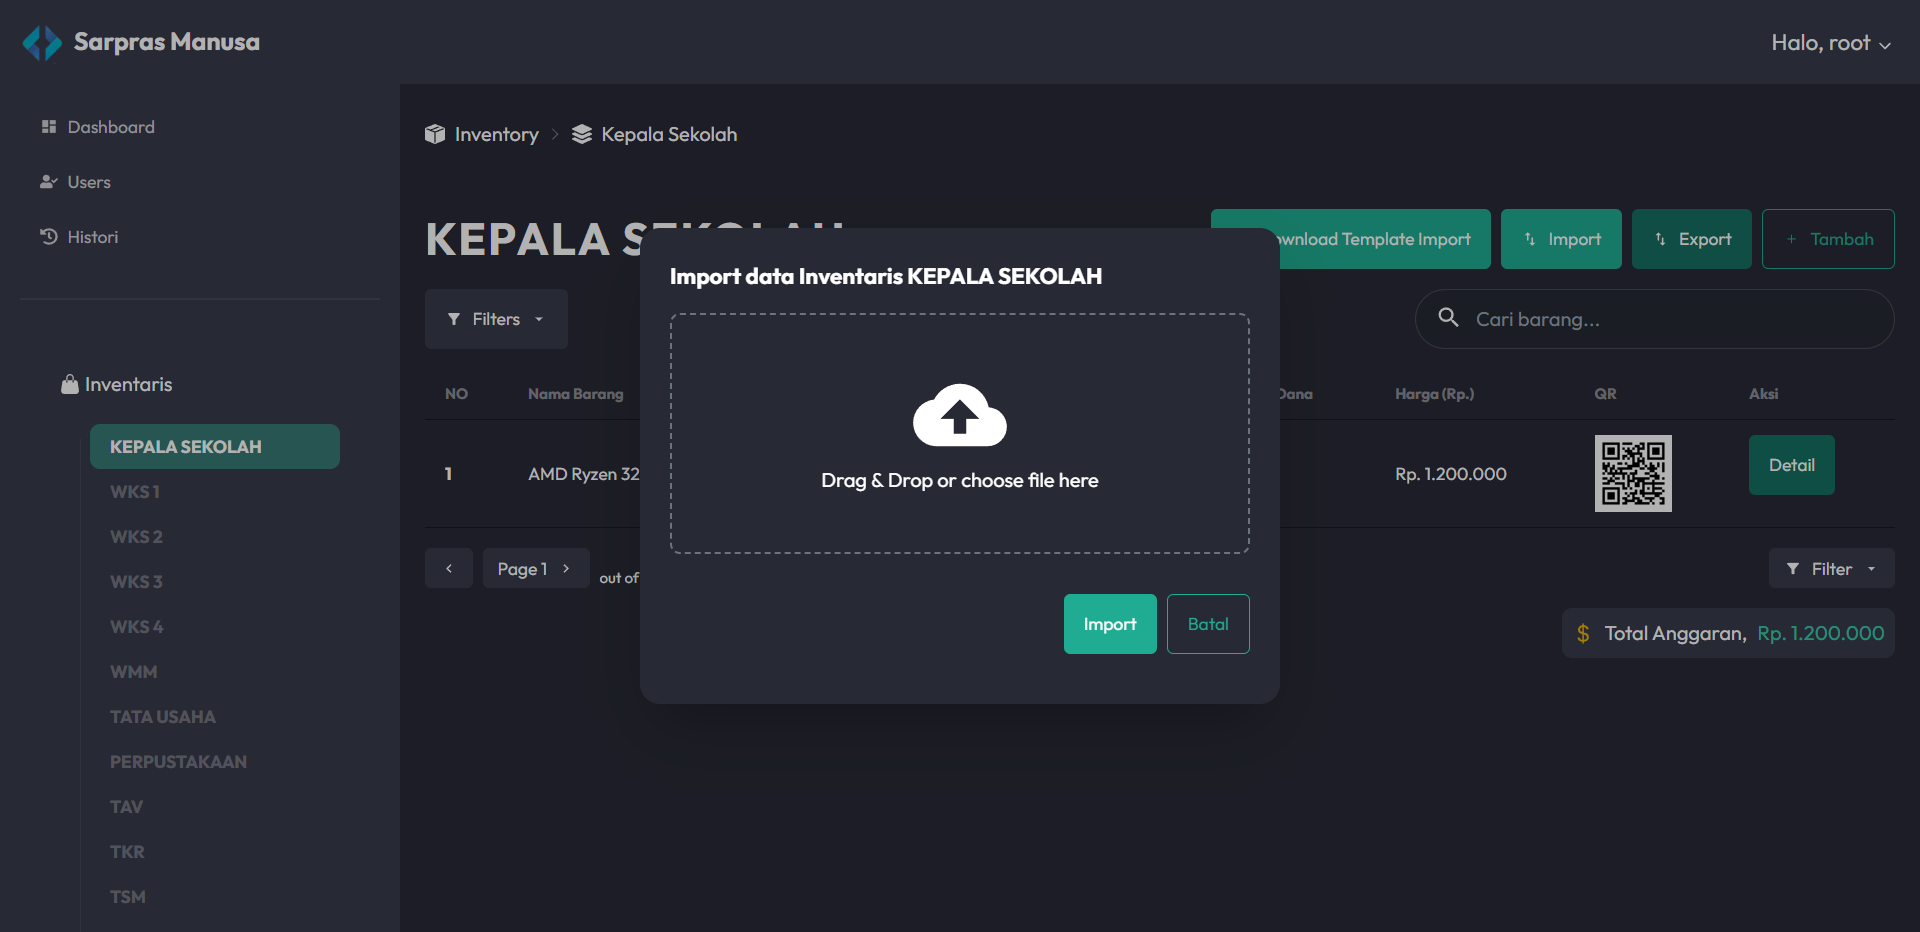This screenshot has width=1920, height=932.
Task: Select WKS 3 inventory category
Action: 136,582
